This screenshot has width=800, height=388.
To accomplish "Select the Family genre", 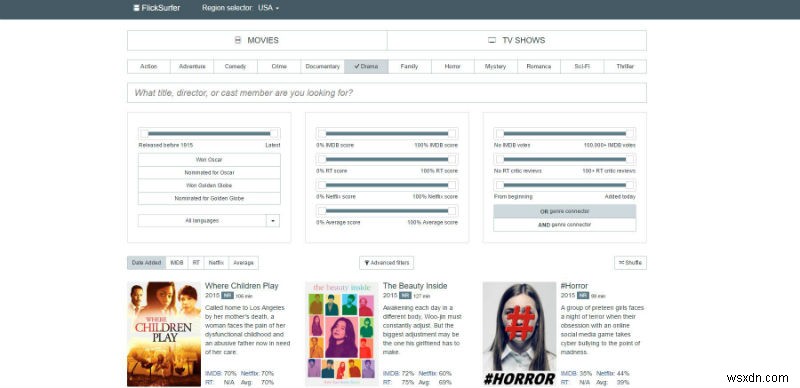I will click(409, 66).
